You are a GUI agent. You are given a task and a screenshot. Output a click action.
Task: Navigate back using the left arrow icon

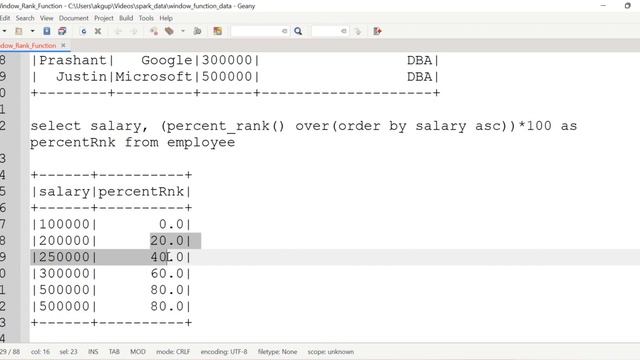(x=118, y=31)
